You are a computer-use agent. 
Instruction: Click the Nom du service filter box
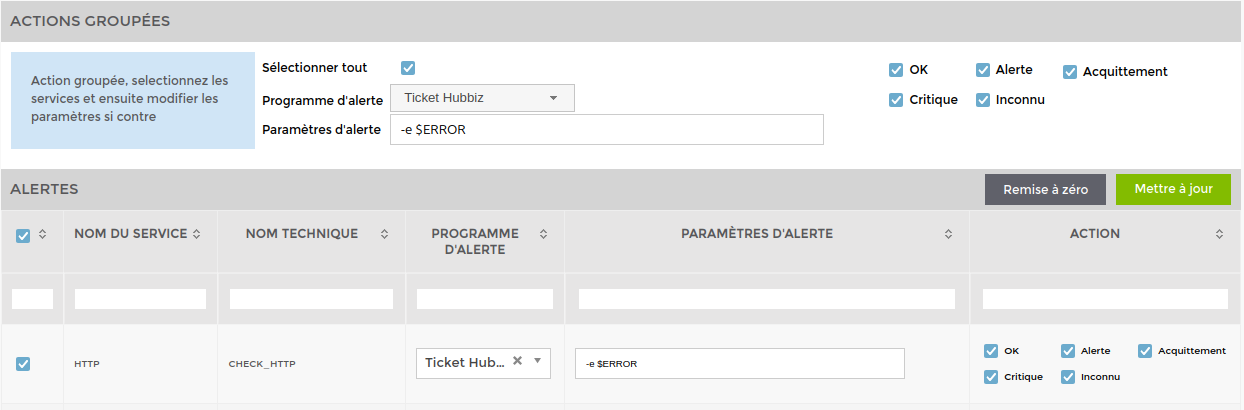point(140,299)
